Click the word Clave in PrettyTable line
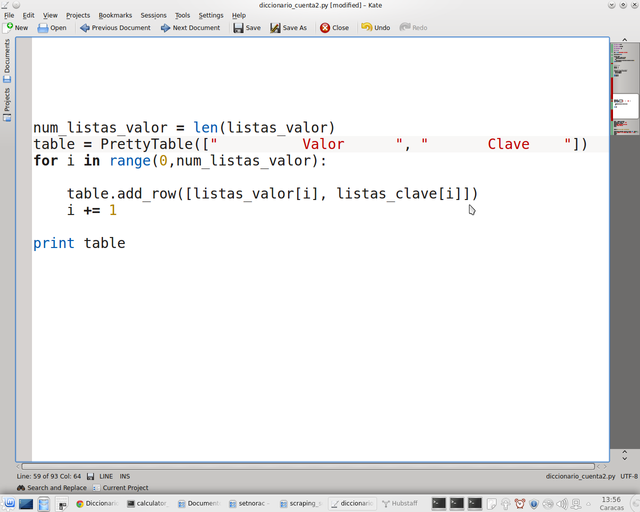 (508, 144)
